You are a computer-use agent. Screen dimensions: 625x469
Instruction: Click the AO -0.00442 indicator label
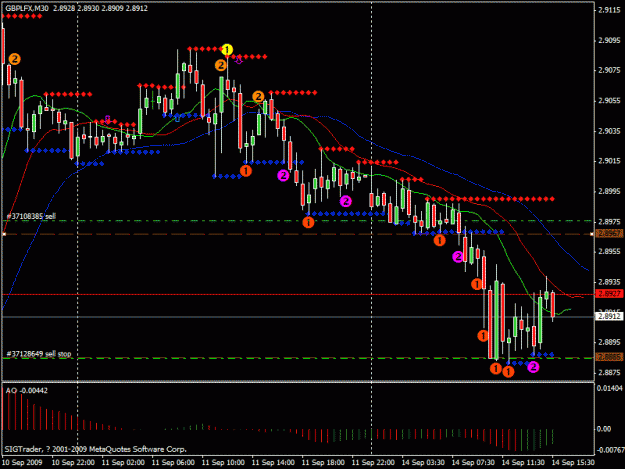(x=27, y=391)
